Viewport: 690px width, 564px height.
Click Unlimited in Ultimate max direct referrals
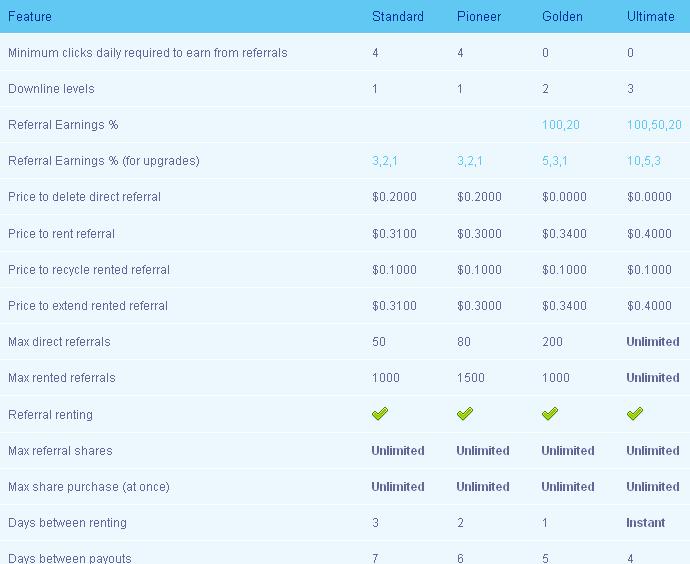pos(653,342)
